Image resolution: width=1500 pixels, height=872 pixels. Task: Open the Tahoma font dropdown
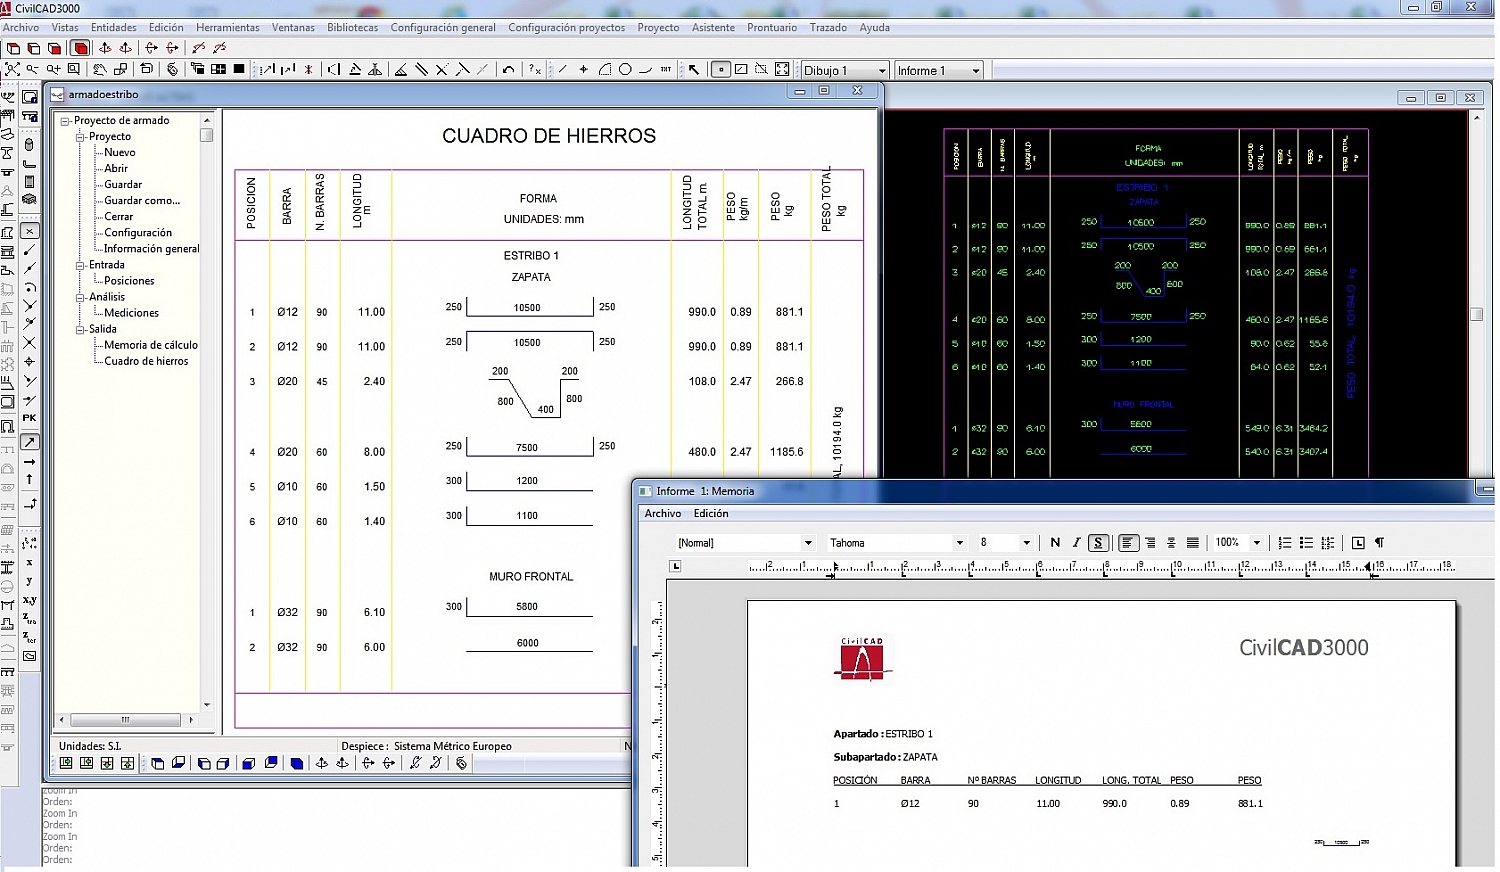click(960, 543)
